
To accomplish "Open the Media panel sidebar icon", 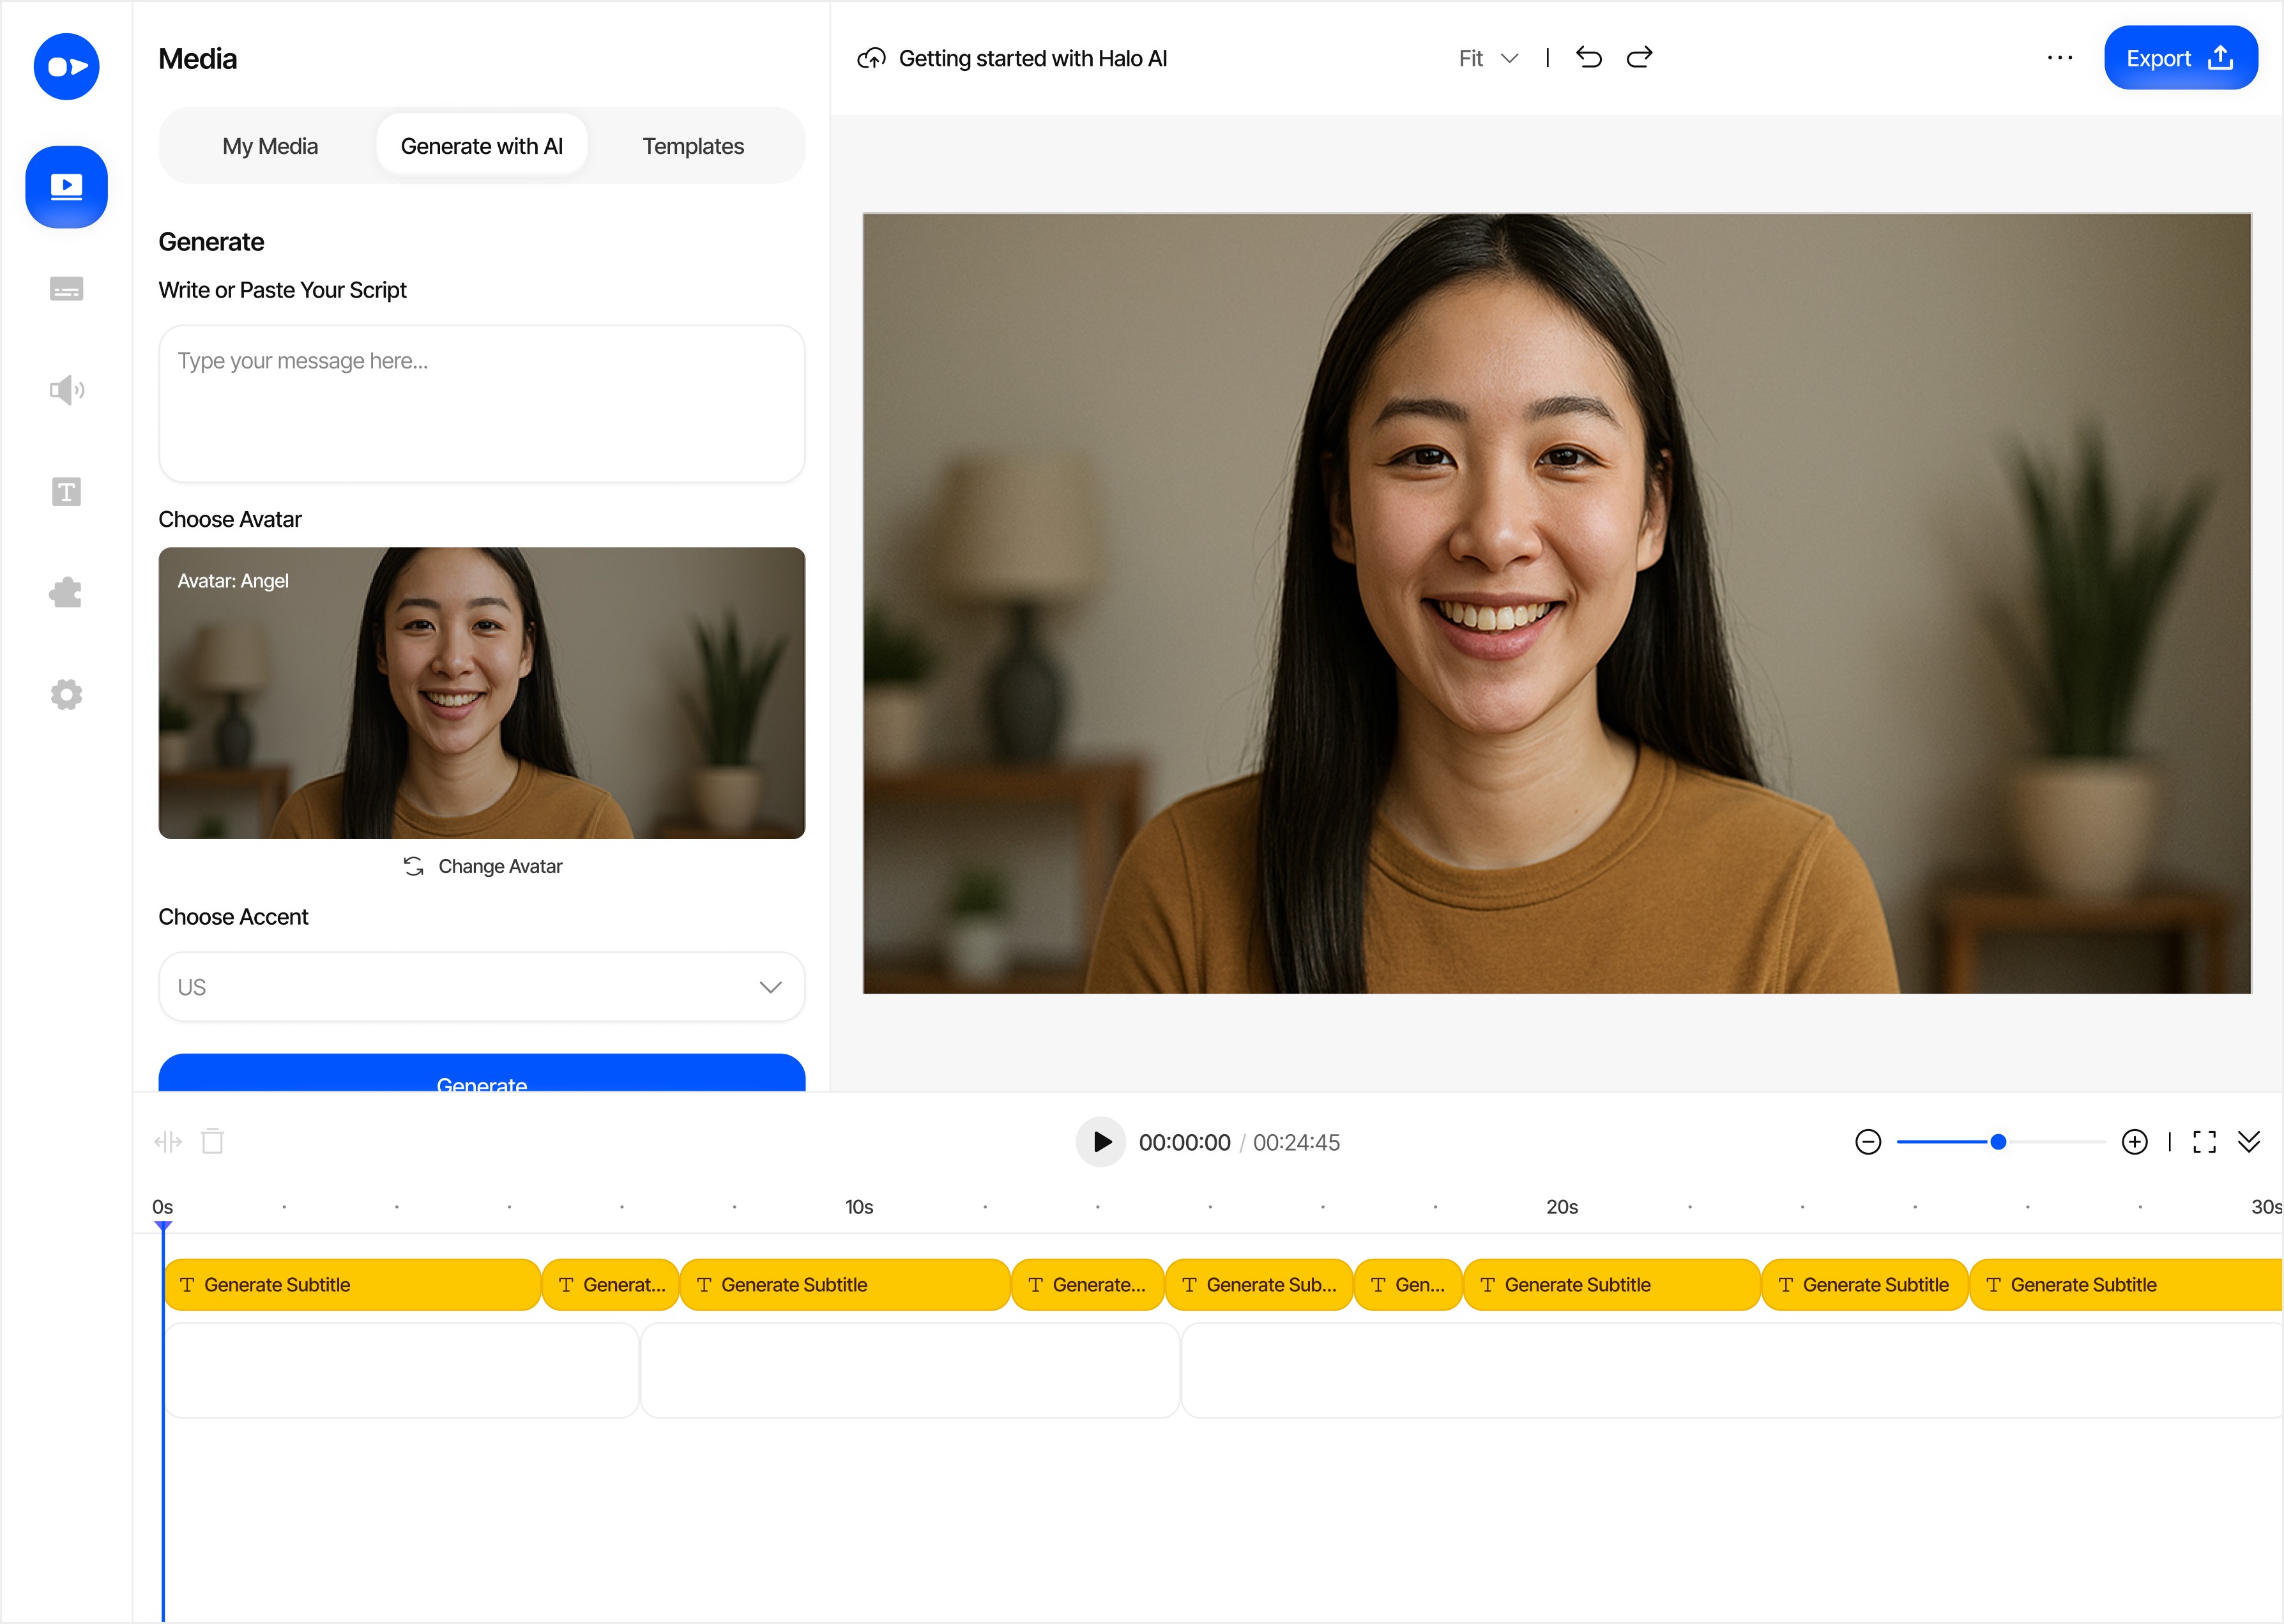I will 66,187.
